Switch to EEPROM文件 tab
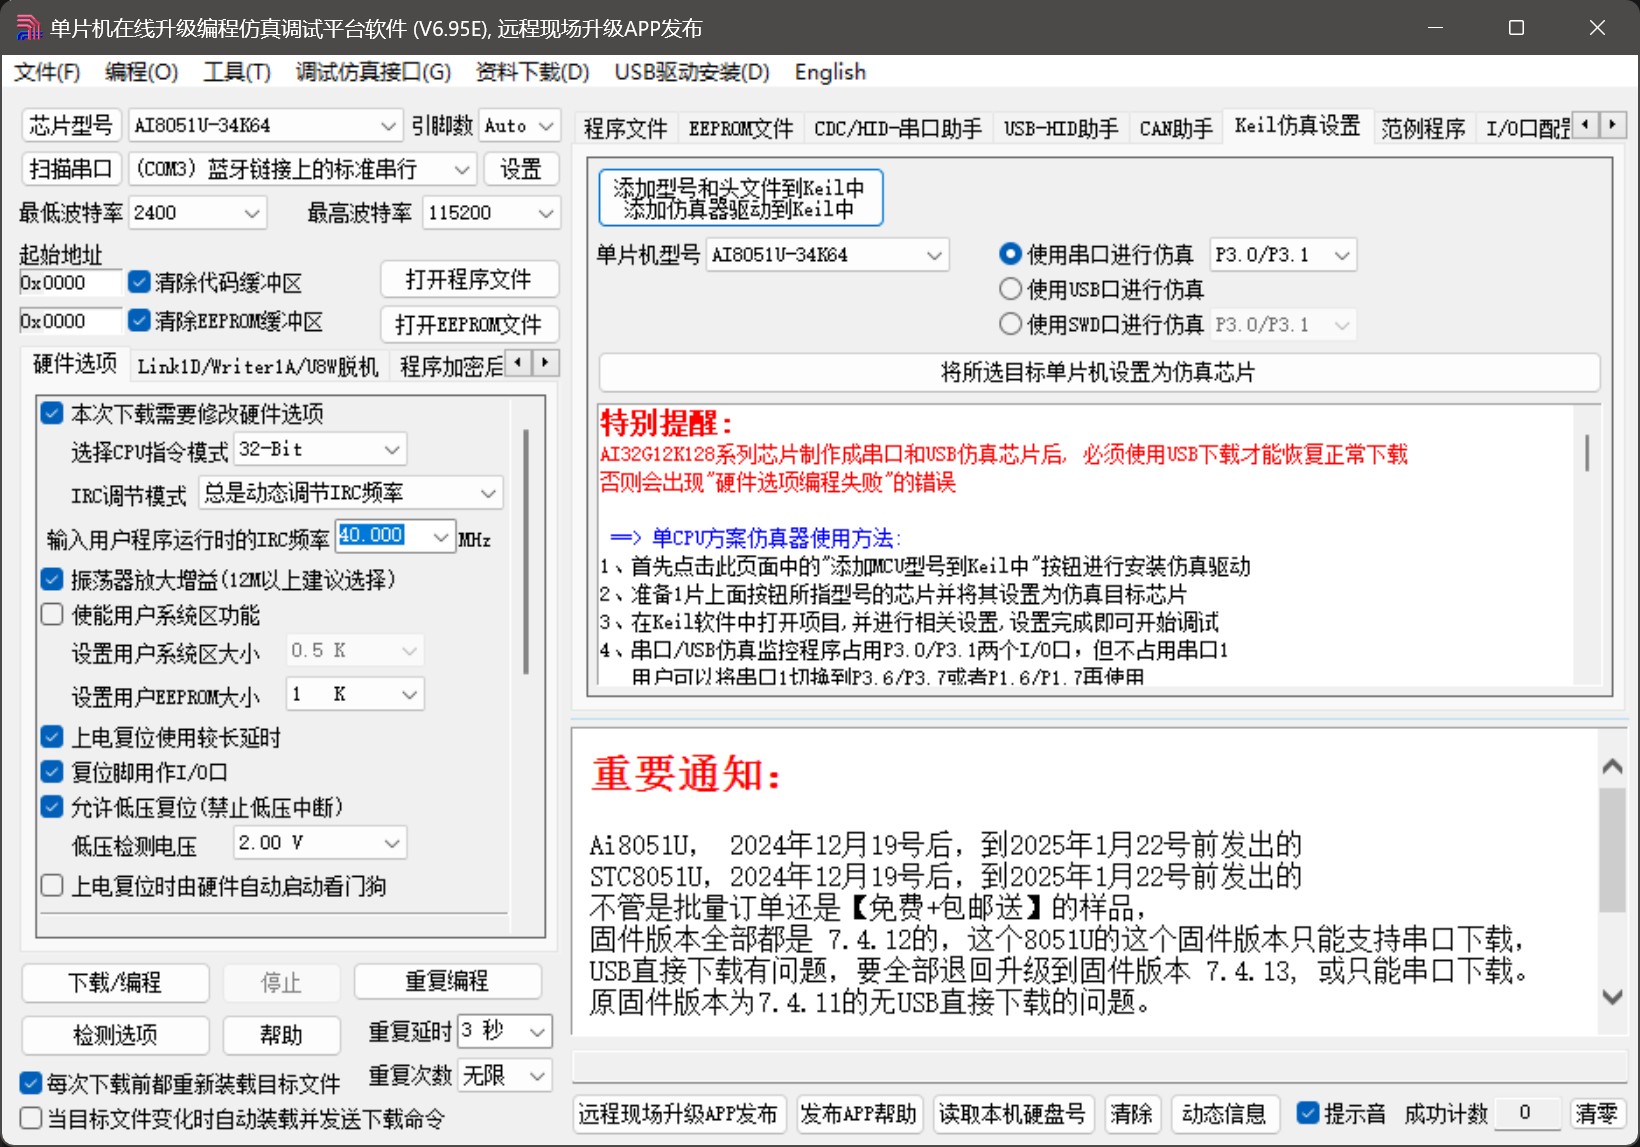 [741, 128]
